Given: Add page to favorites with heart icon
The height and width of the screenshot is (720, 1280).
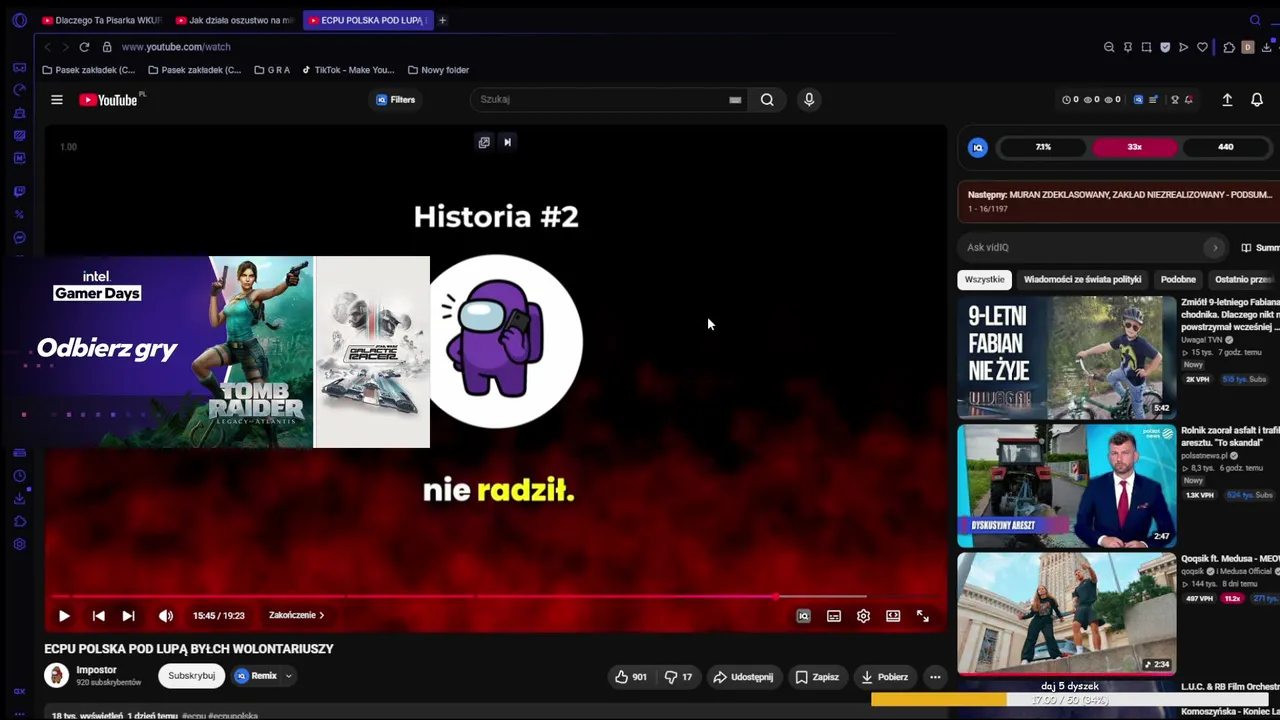Looking at the screenshot, I should tap(1202, 47).
